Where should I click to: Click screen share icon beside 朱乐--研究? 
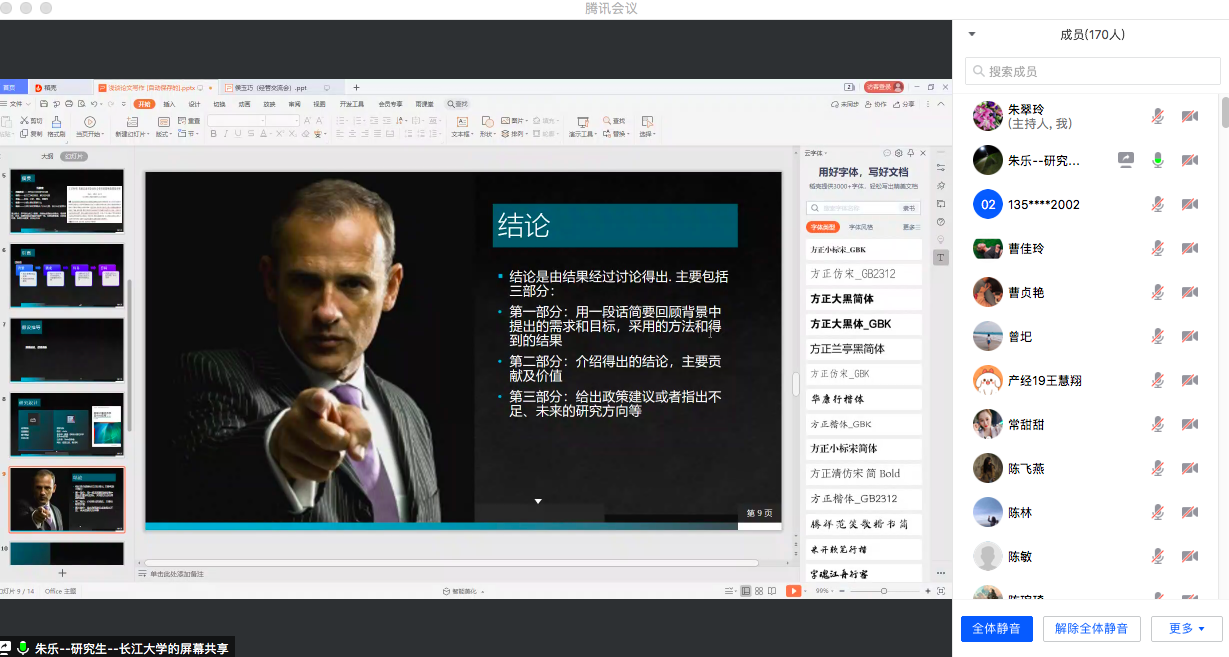point(1126,160)
